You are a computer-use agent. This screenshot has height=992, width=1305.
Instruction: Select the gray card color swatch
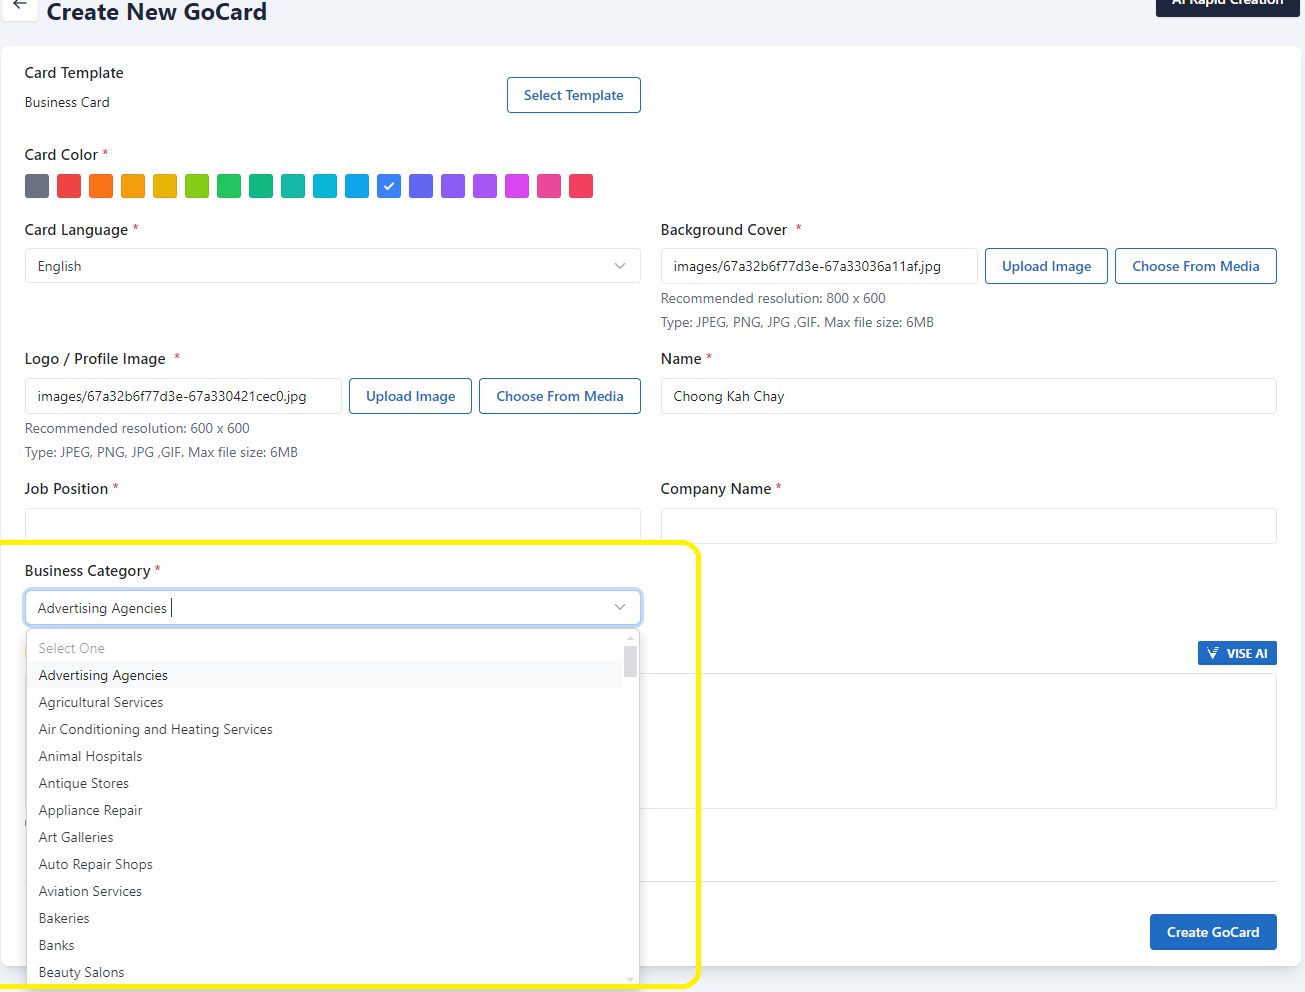tap(37, 186)
